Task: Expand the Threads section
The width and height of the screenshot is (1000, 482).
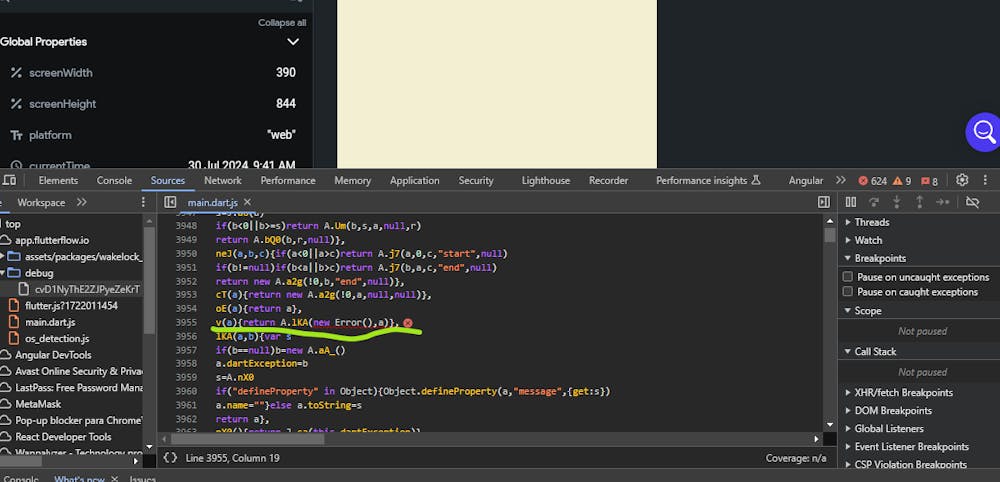Action: tap(871, 222)
